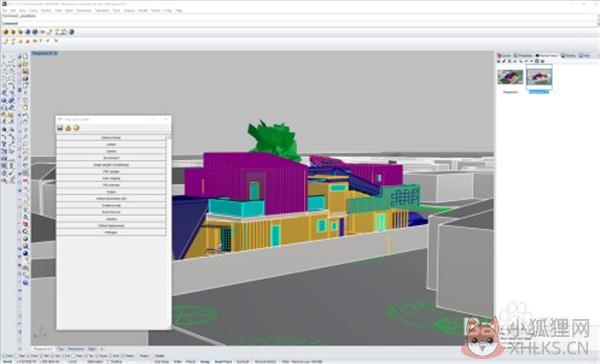This screenshot has width=600, height=364.
Task: Switch to the Display panel tab
Action: (x=568, y=55)
